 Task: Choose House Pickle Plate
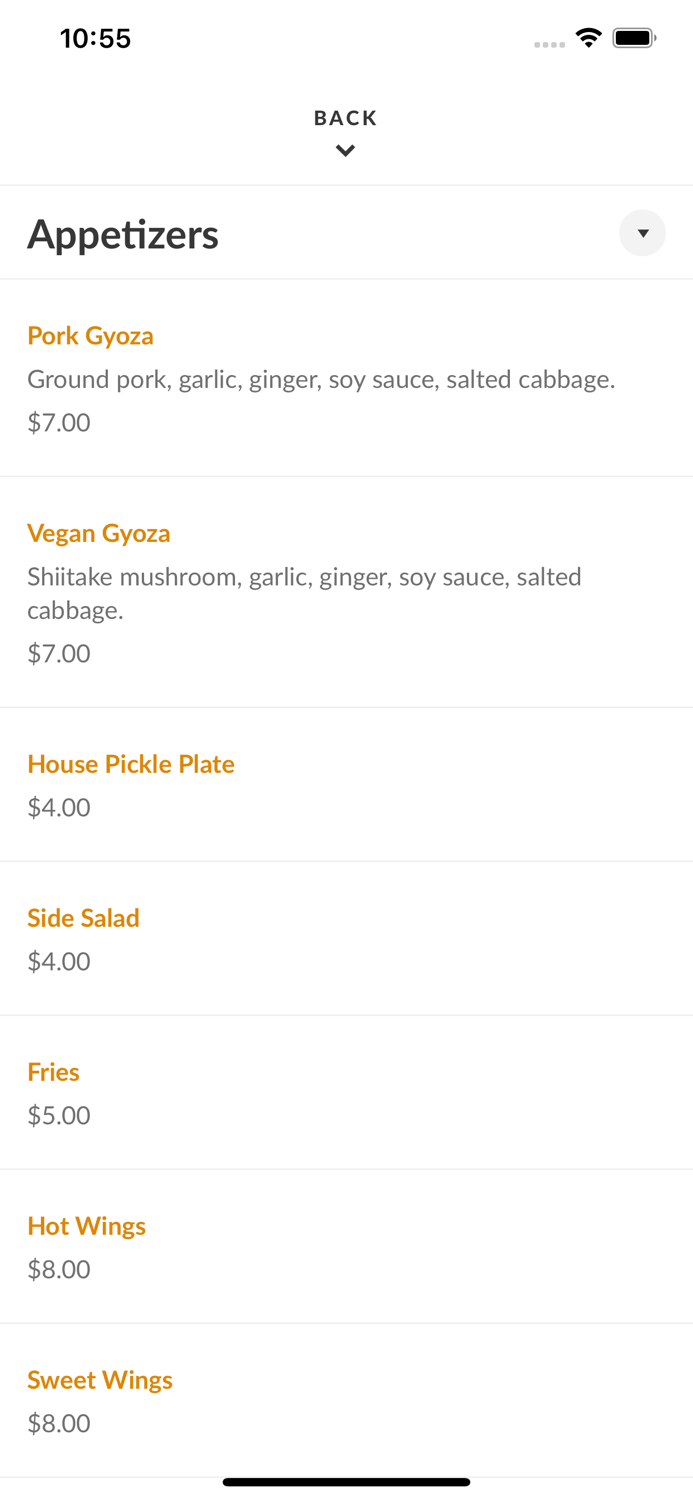131,764
